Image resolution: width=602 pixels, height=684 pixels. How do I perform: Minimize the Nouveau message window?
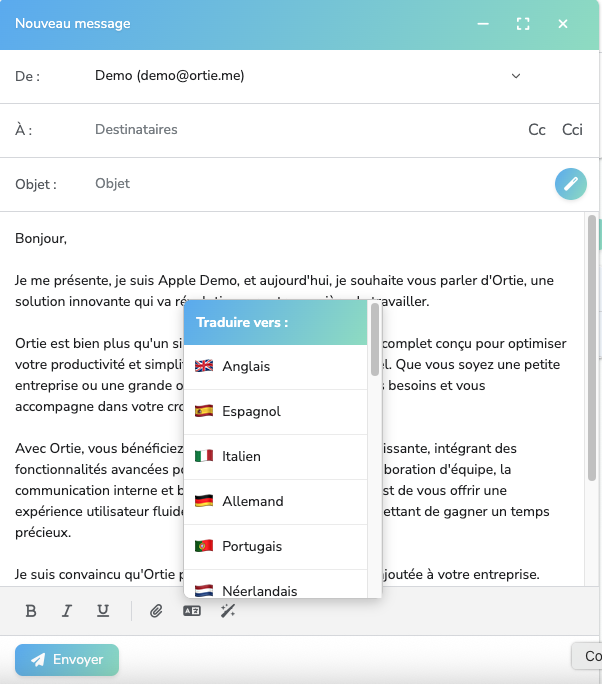pyautogui.click(x=484, y=24)
